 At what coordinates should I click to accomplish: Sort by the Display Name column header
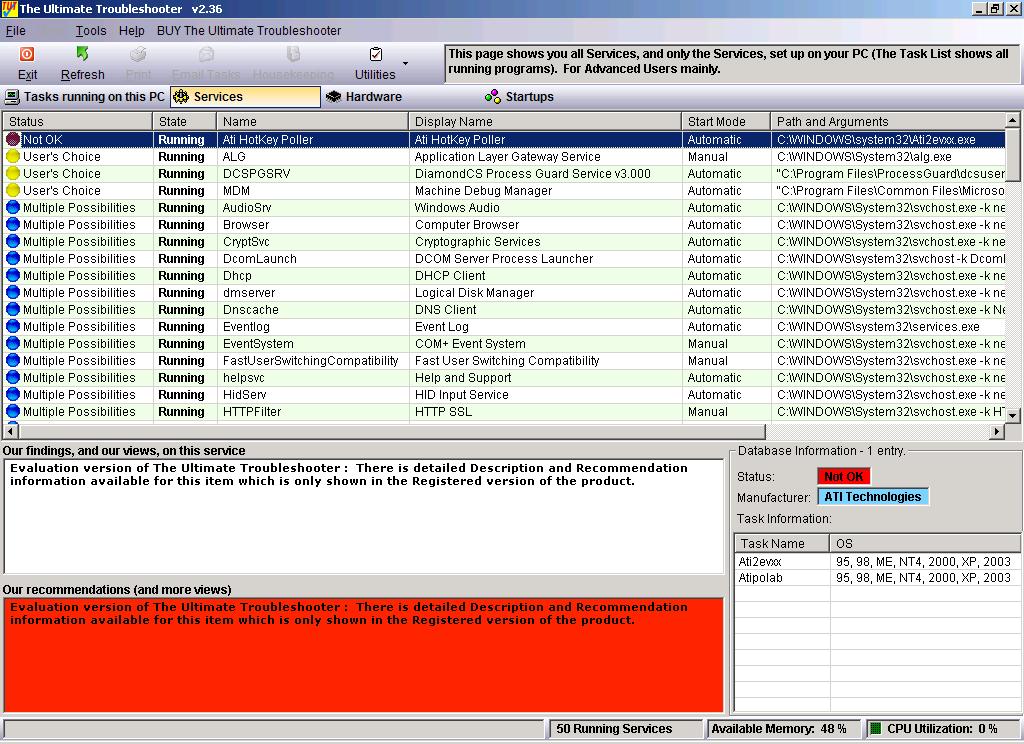[545, 121]
